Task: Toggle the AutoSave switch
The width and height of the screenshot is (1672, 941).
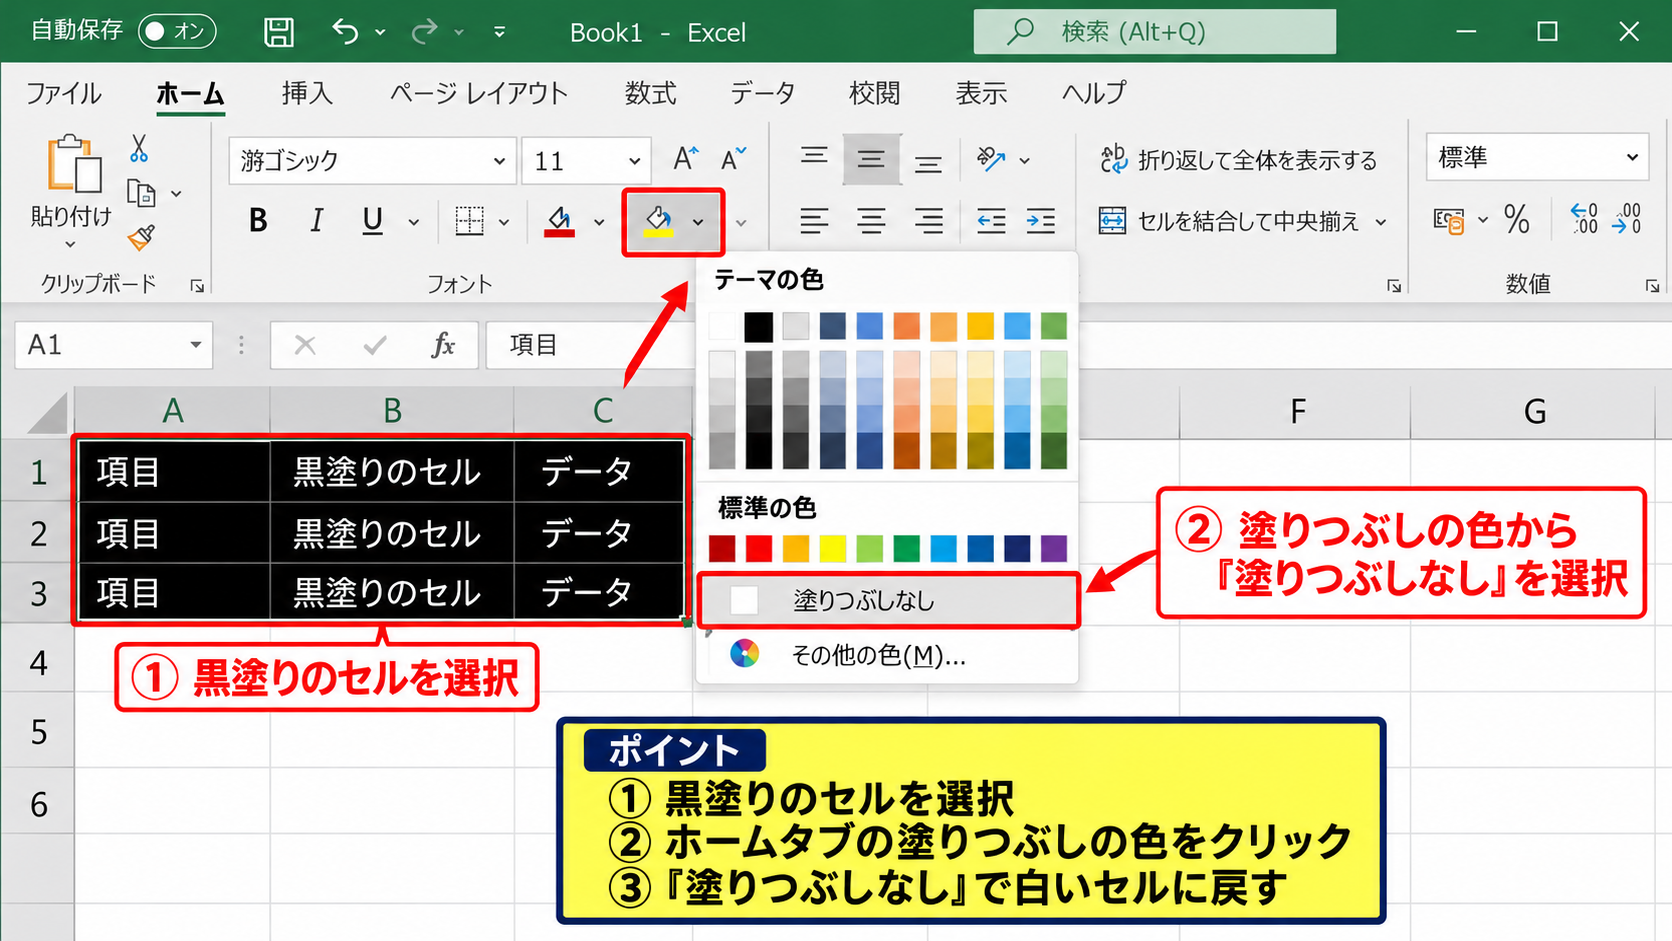Action: pos(177,32)
